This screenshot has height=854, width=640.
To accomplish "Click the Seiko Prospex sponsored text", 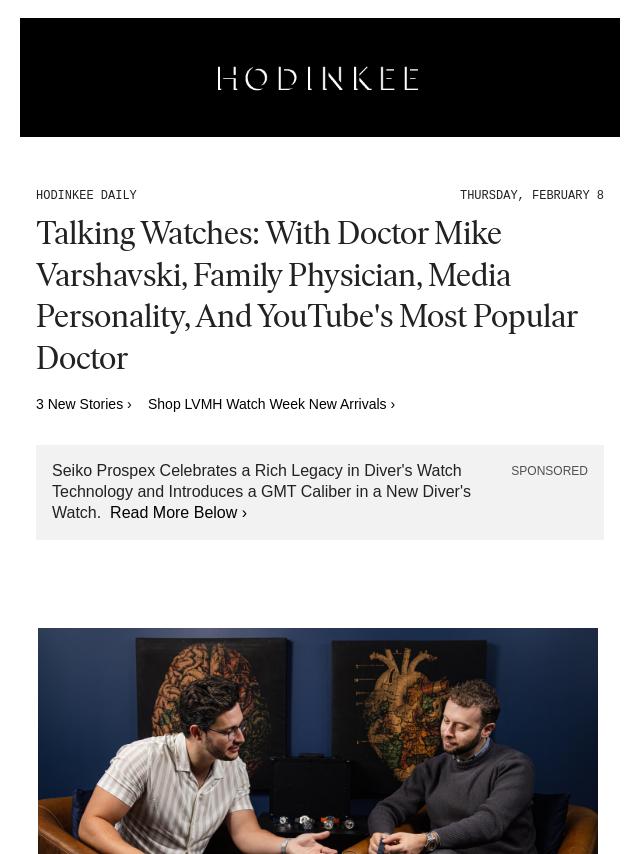I will 261,491.
